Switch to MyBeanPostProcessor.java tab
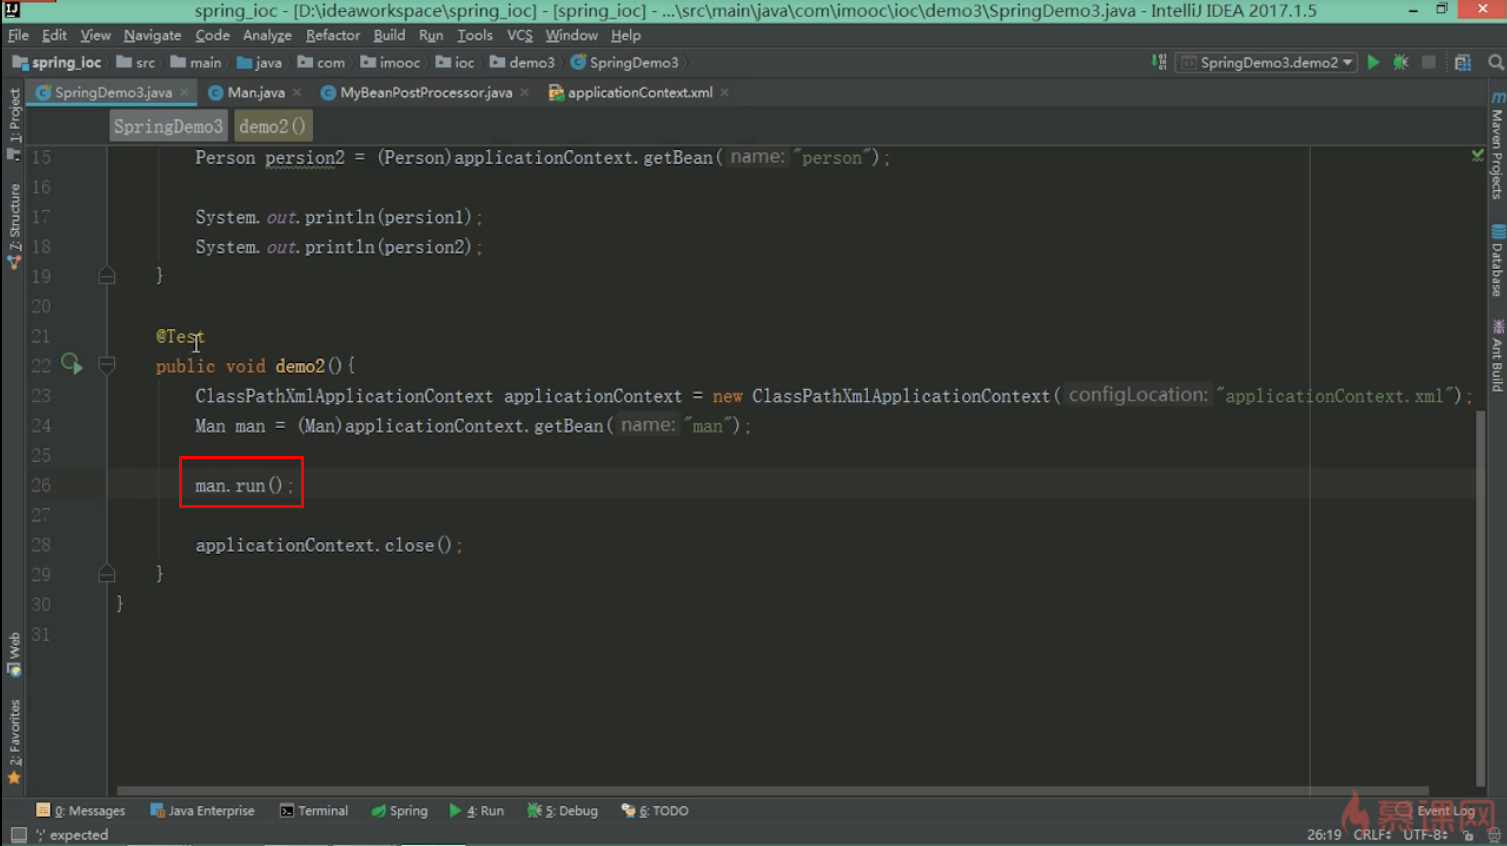1507x846 pixels. point(426,92)
